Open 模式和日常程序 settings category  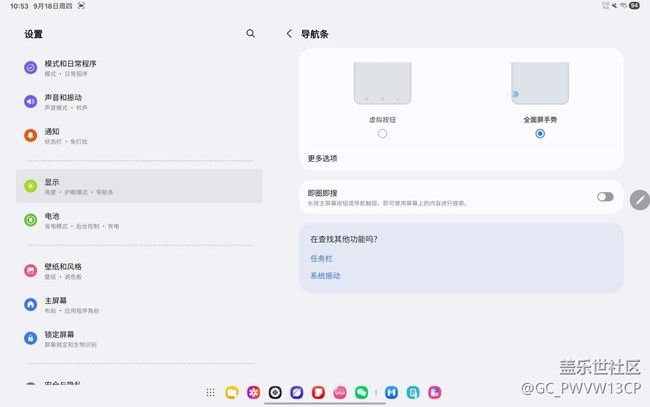(70, 68)
